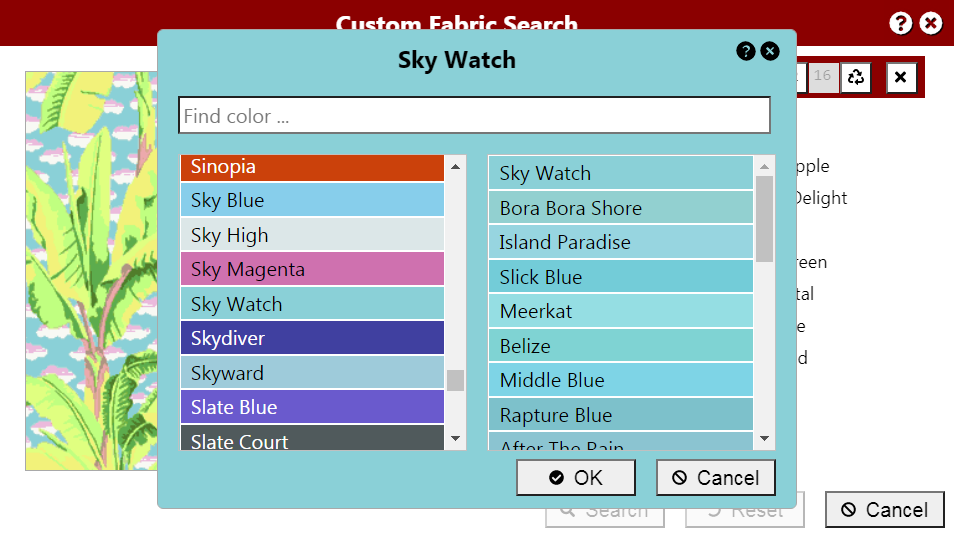Viewport: 954px width, 539px height.
Task: Choose Bora Bora Shore similar color
Action: pyautogui.click(x=621, y=207)
